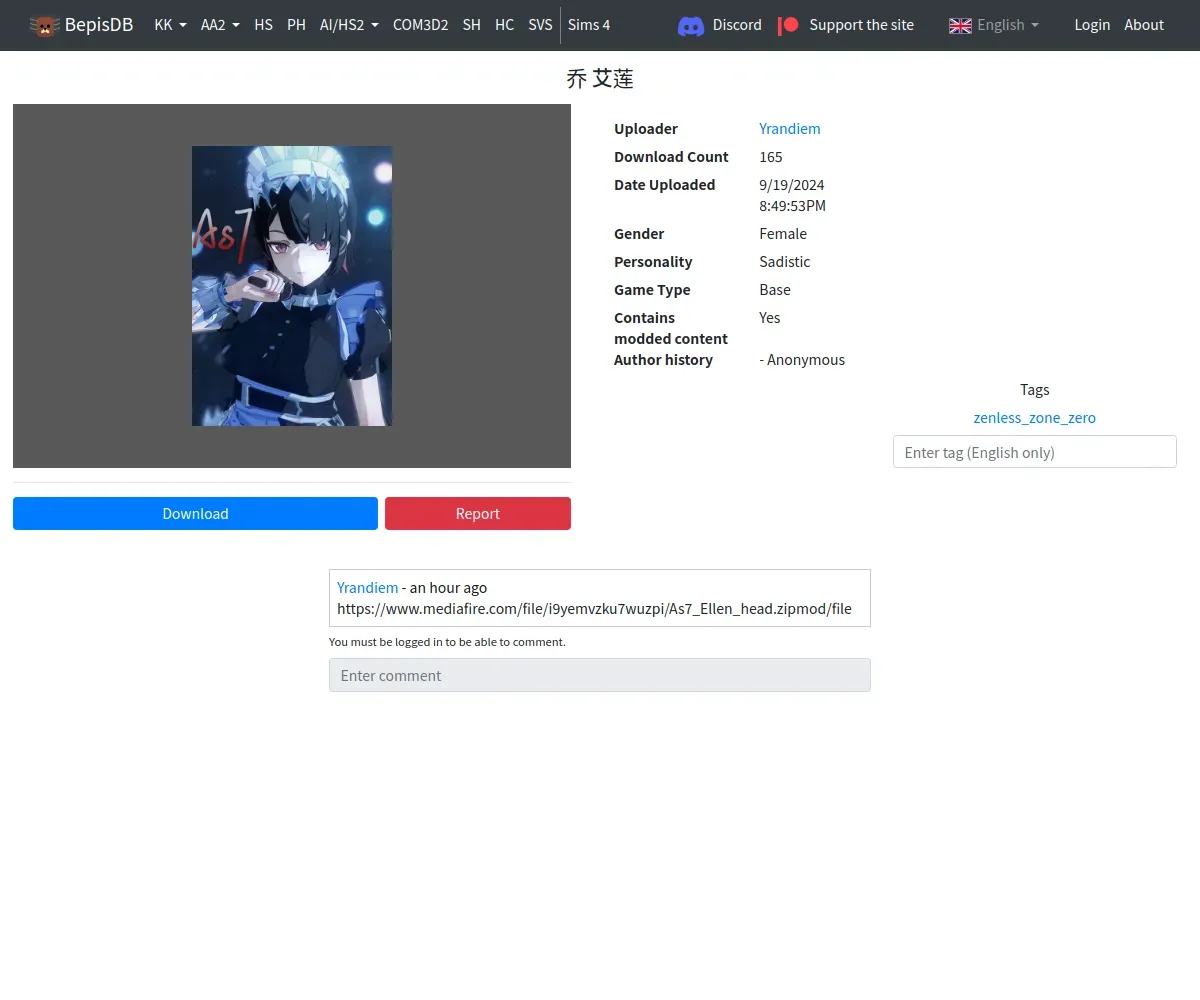This screenshot has height=1000, width=1200.
Task: Click the Discord logo icon
Action: tap(691, 26)
